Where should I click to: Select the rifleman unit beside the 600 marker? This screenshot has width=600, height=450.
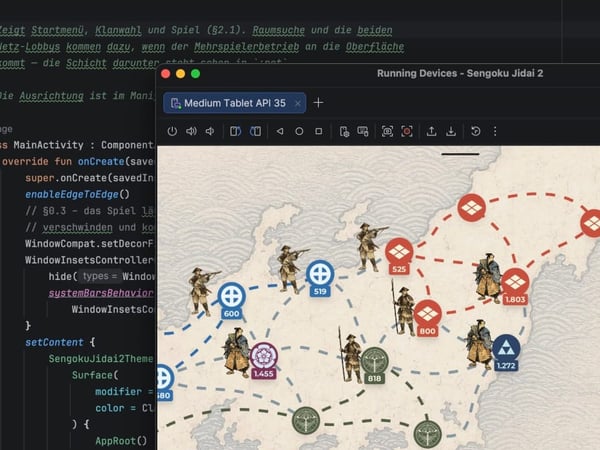[x=203, y=292]
